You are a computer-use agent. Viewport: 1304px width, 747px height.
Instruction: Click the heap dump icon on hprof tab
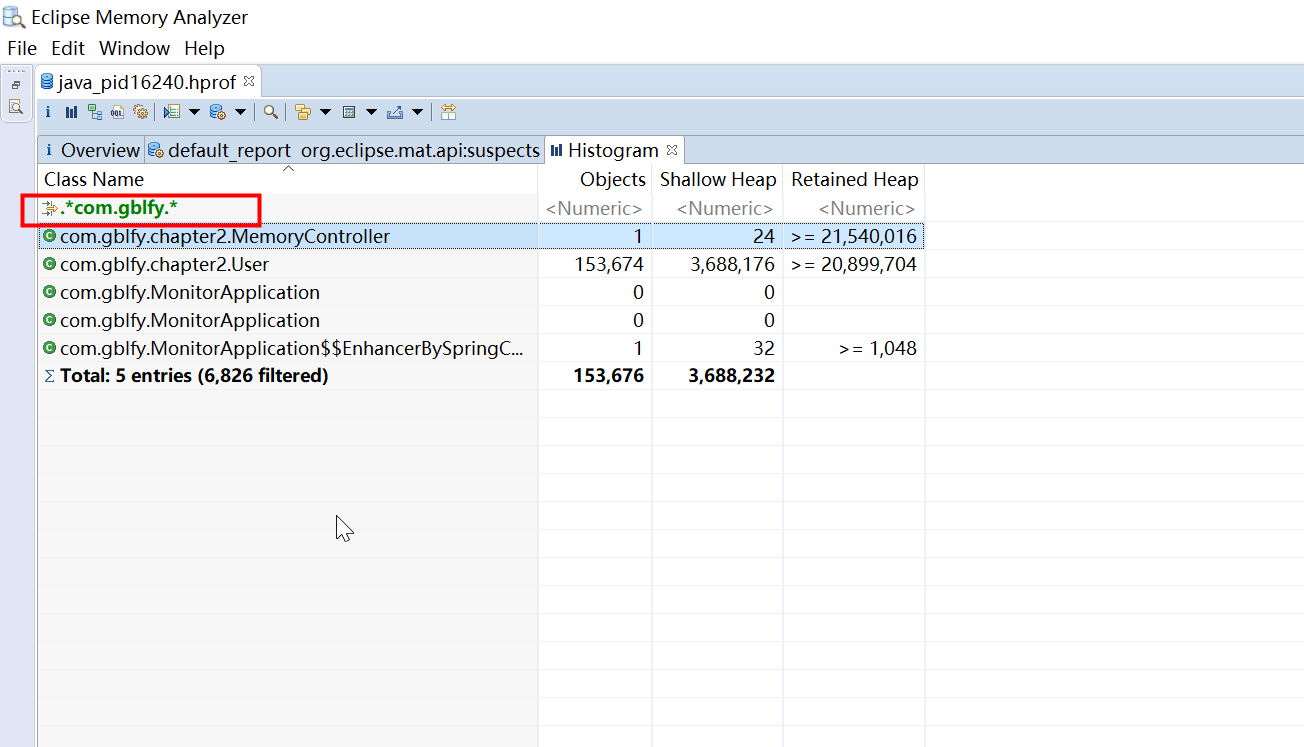[x=48, y=82]
